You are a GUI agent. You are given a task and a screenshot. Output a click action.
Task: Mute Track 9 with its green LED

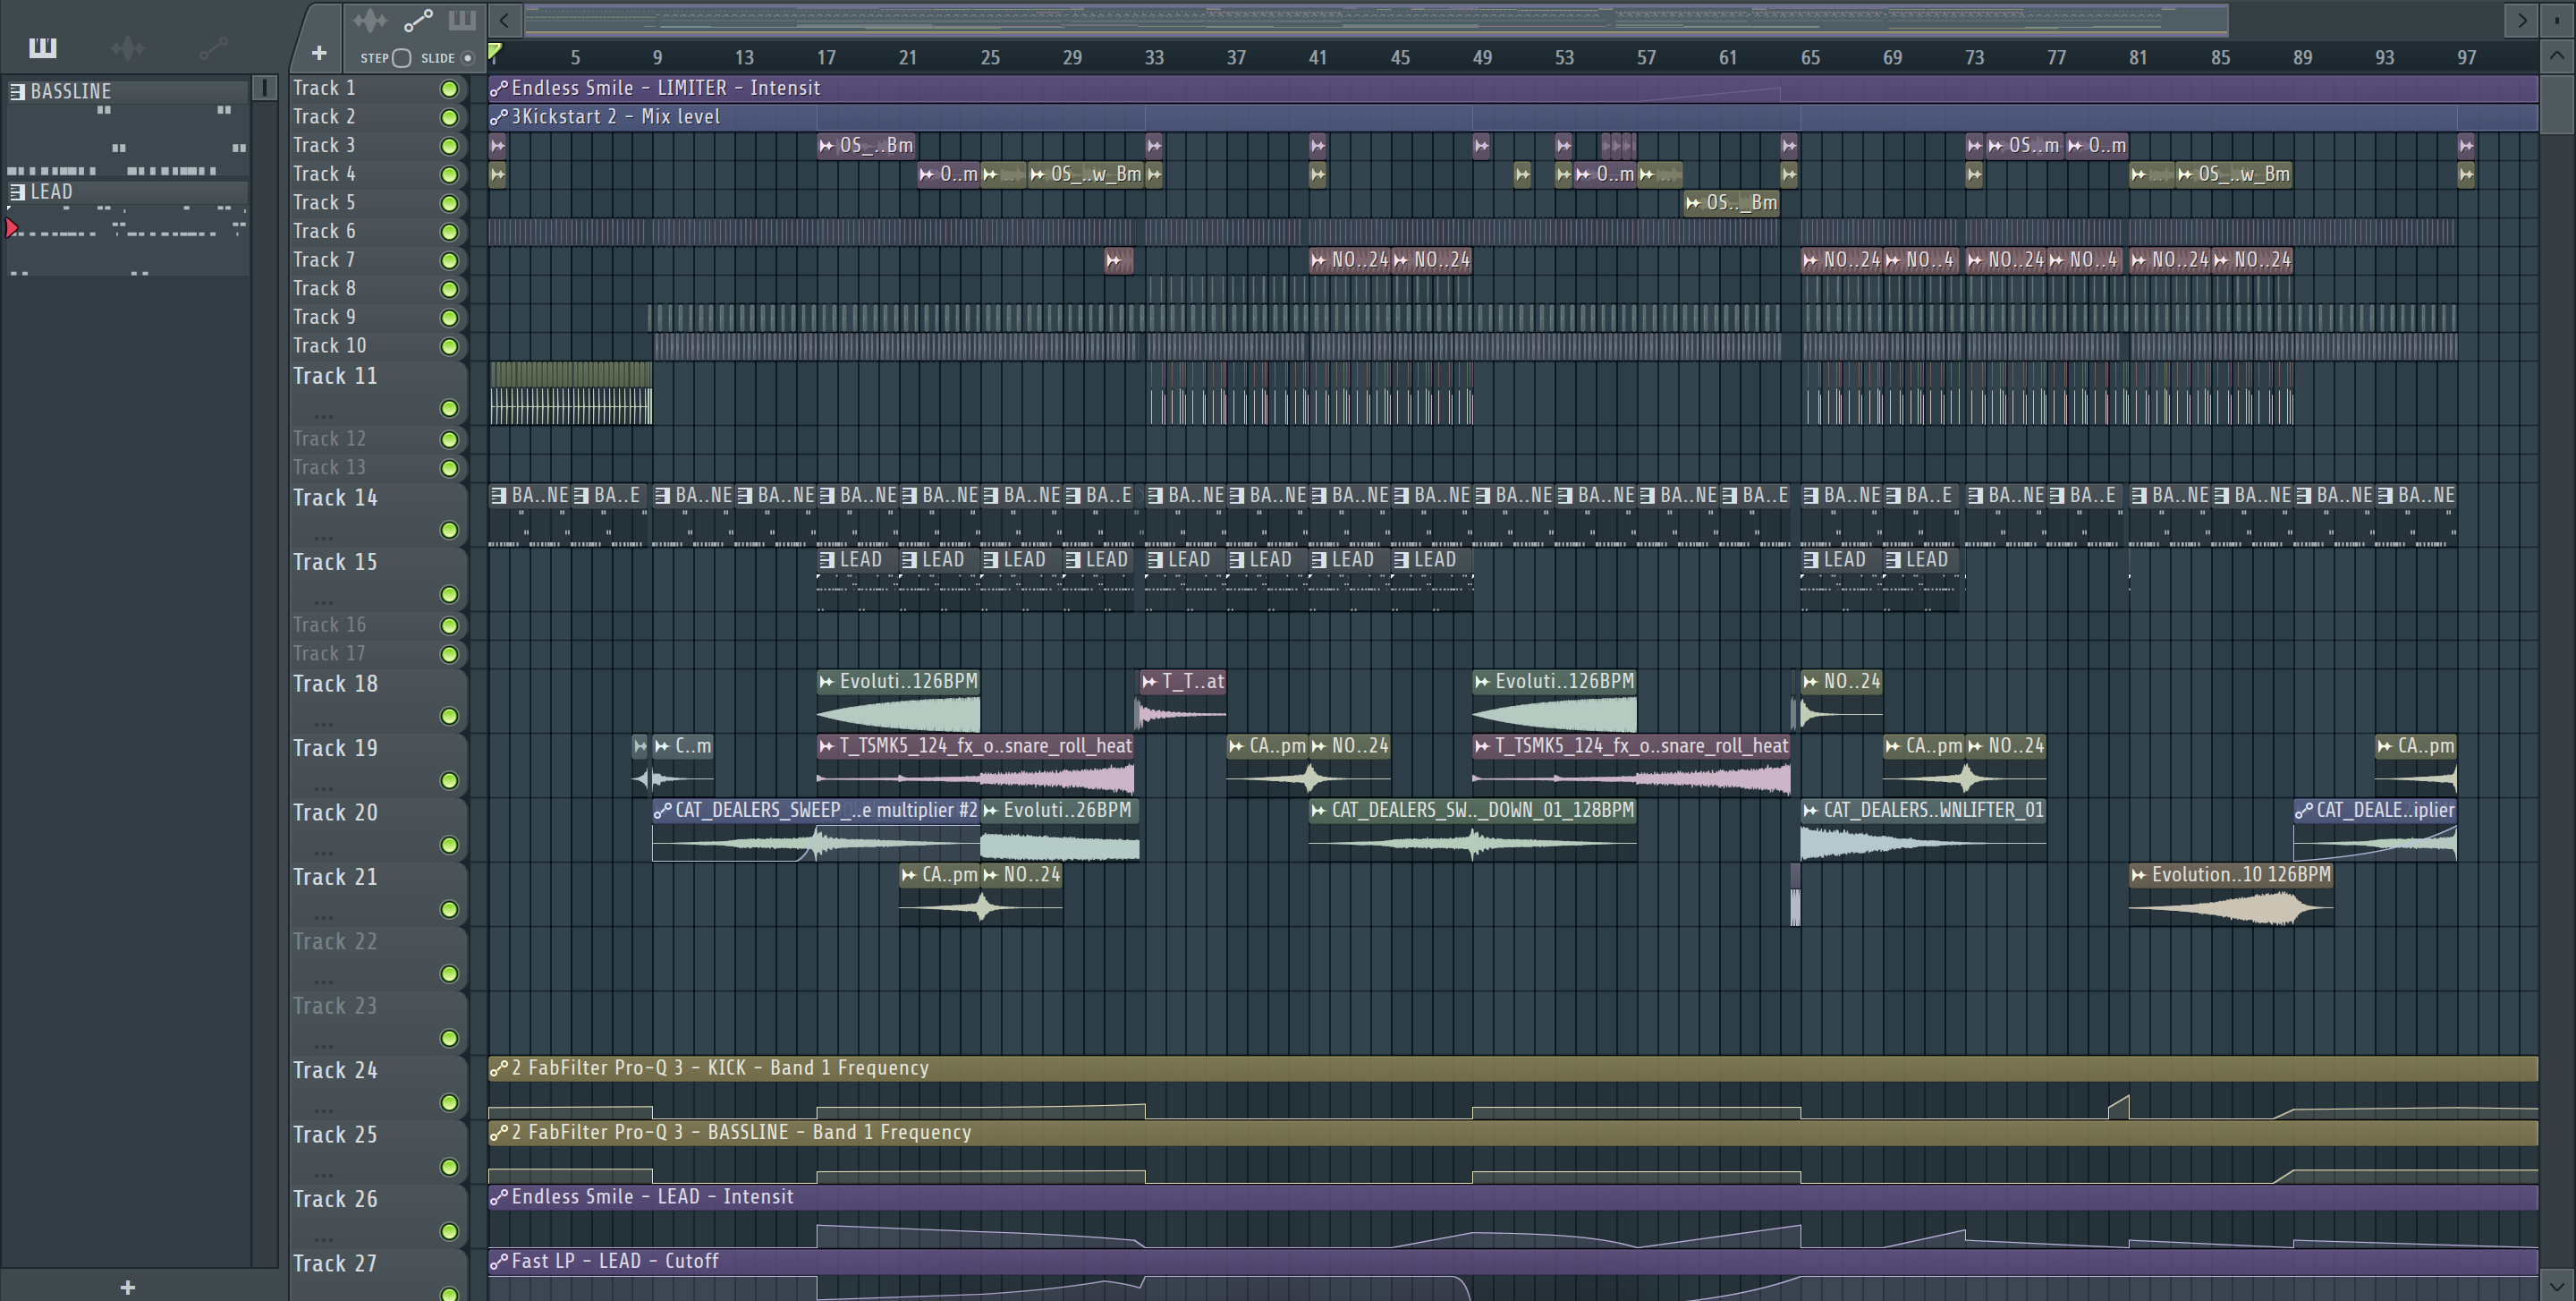tap(450, 318)
